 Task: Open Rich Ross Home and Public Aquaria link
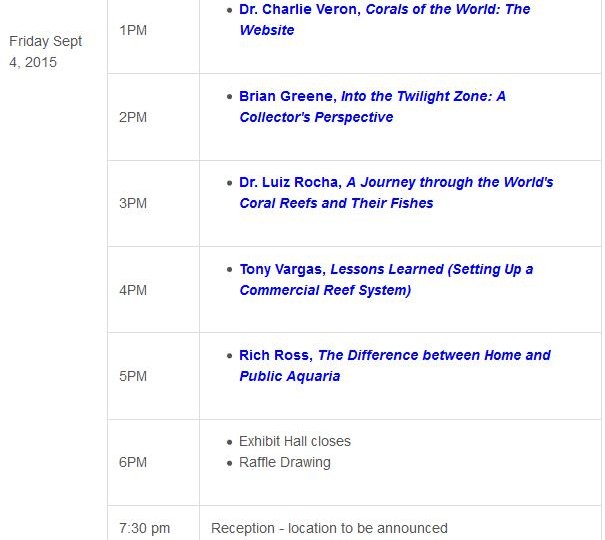click(395, 365)
